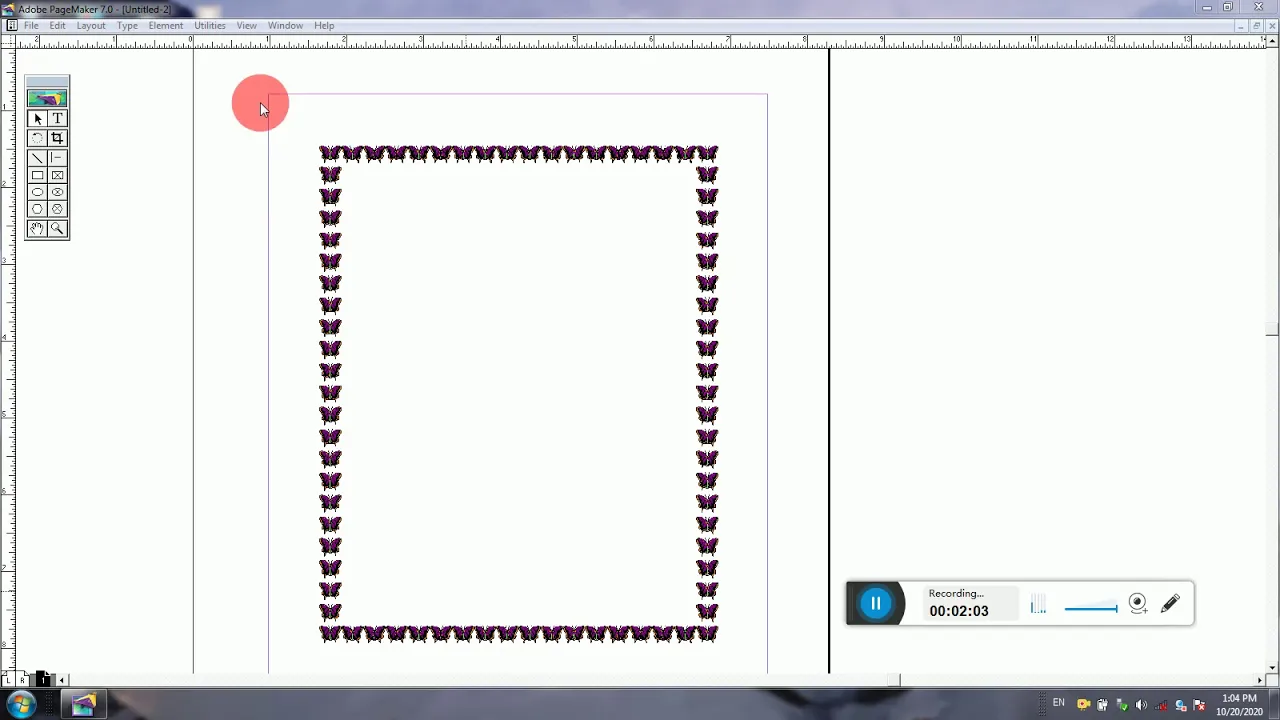The width and height of the screenshot is (1280, 720).
Task: Select the diagonal Line tool
Action: [38, 157]
